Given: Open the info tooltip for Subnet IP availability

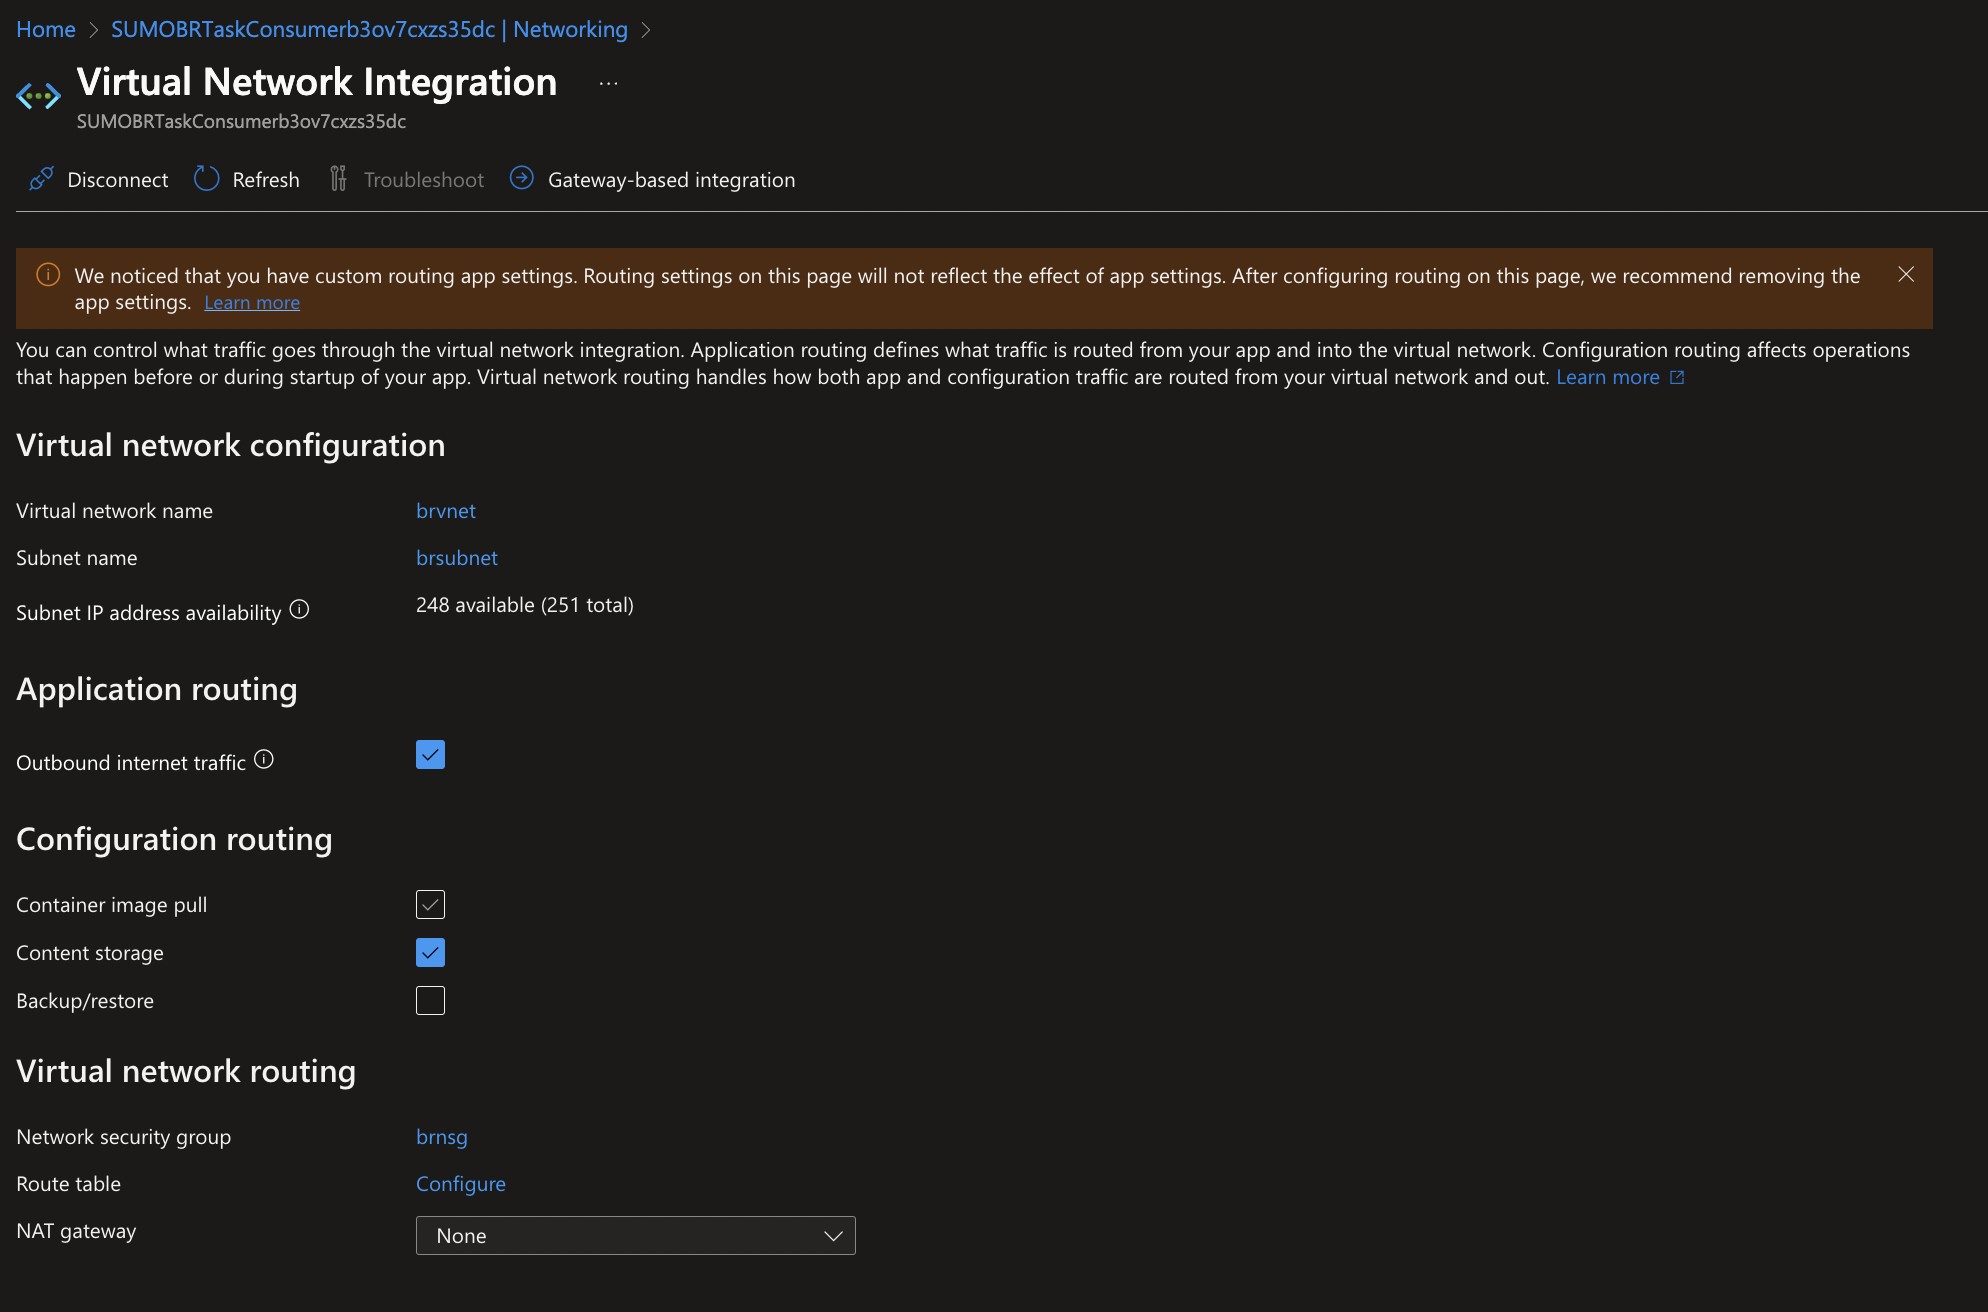Looking at the screenshot, I should point(299,609).
